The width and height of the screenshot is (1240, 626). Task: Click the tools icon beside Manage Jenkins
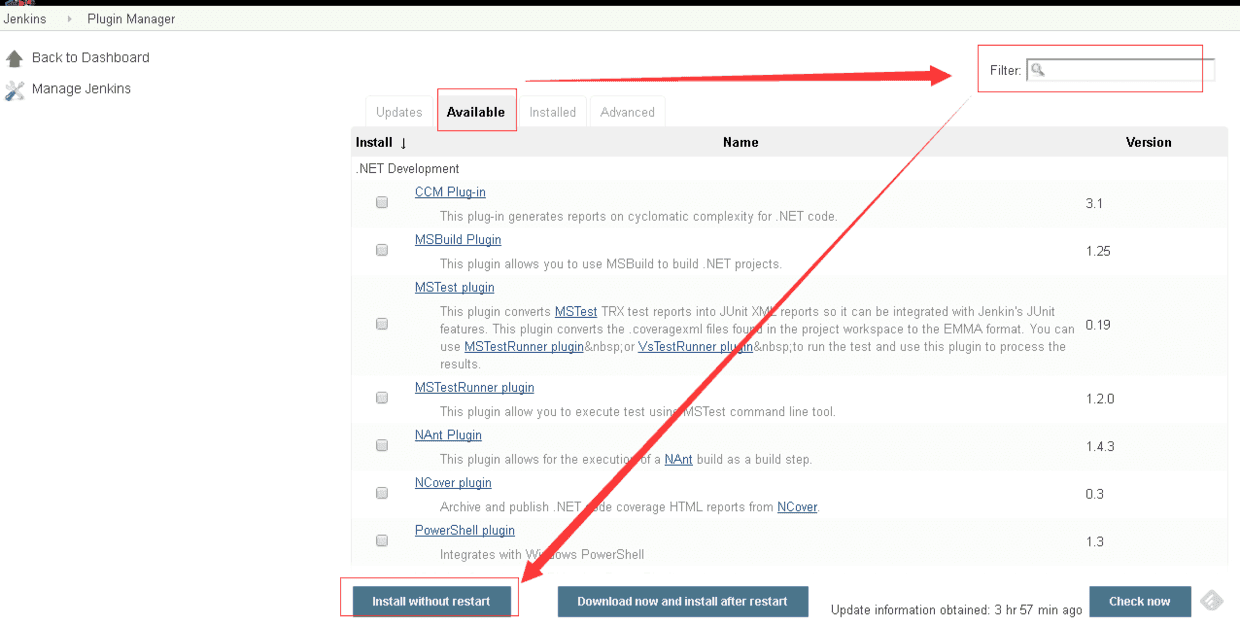coord(14,90)
